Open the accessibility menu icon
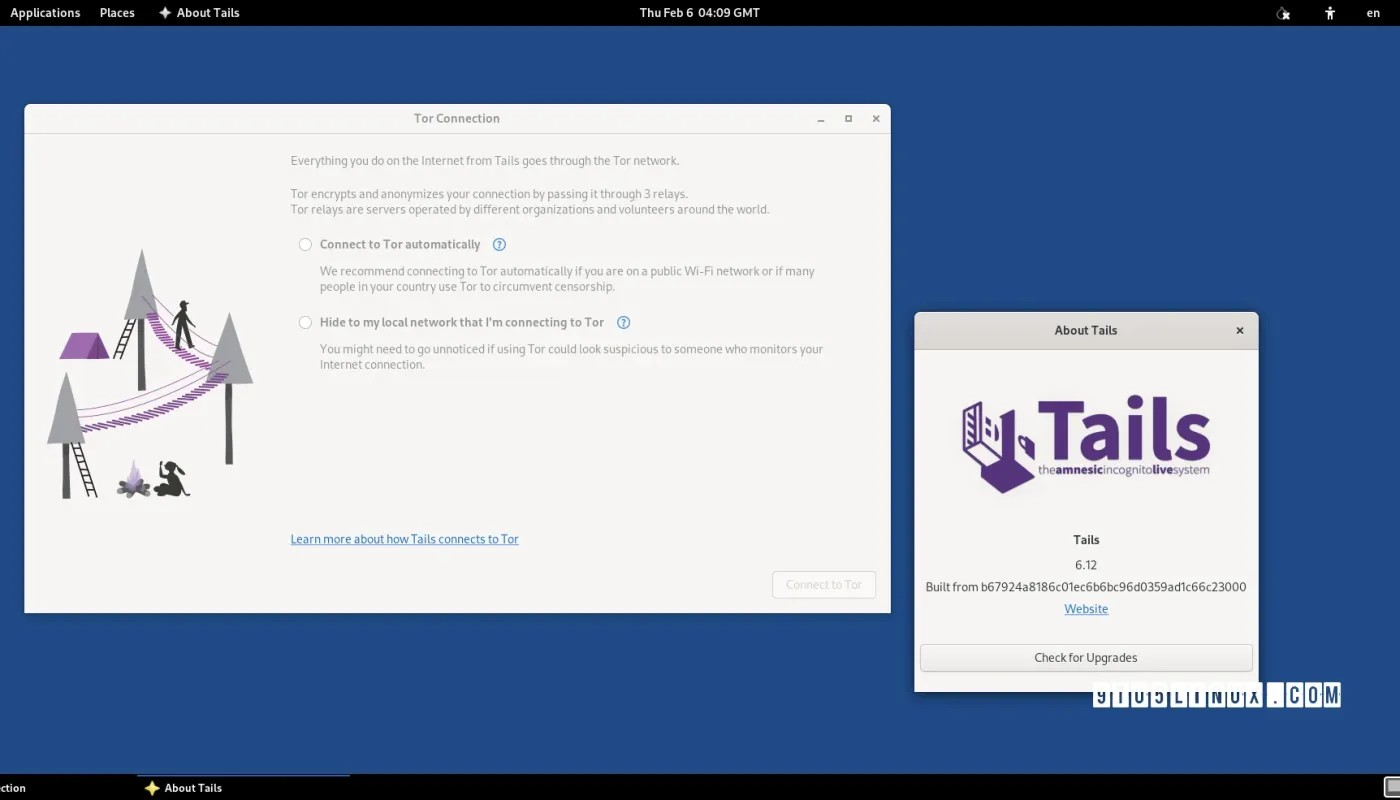1400x800 pixels. [x=1329, y=13]
